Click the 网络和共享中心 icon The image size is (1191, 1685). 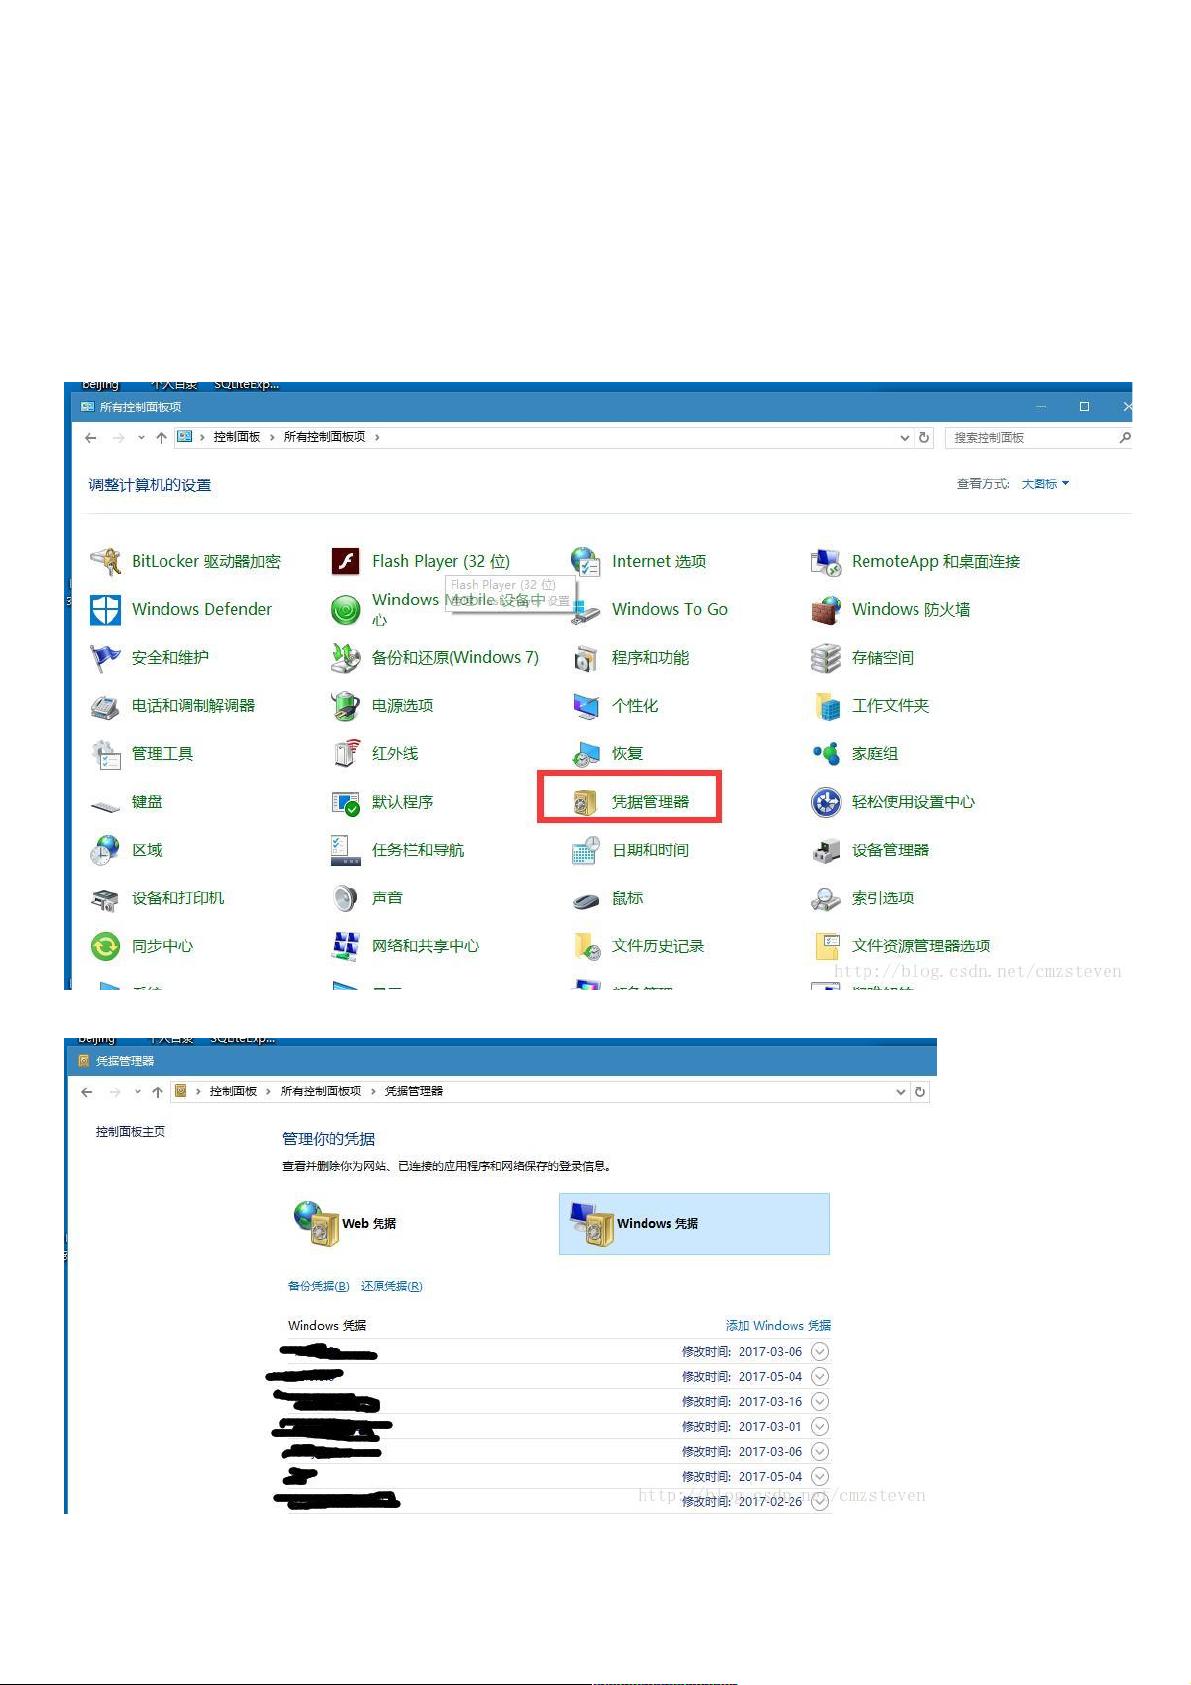[345, 946]
